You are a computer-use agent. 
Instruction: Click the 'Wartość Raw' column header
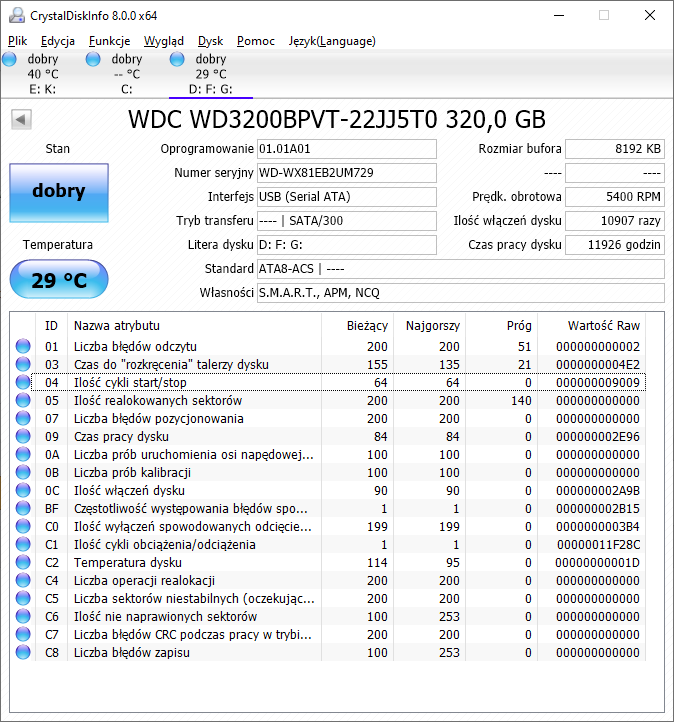point(592,326)
